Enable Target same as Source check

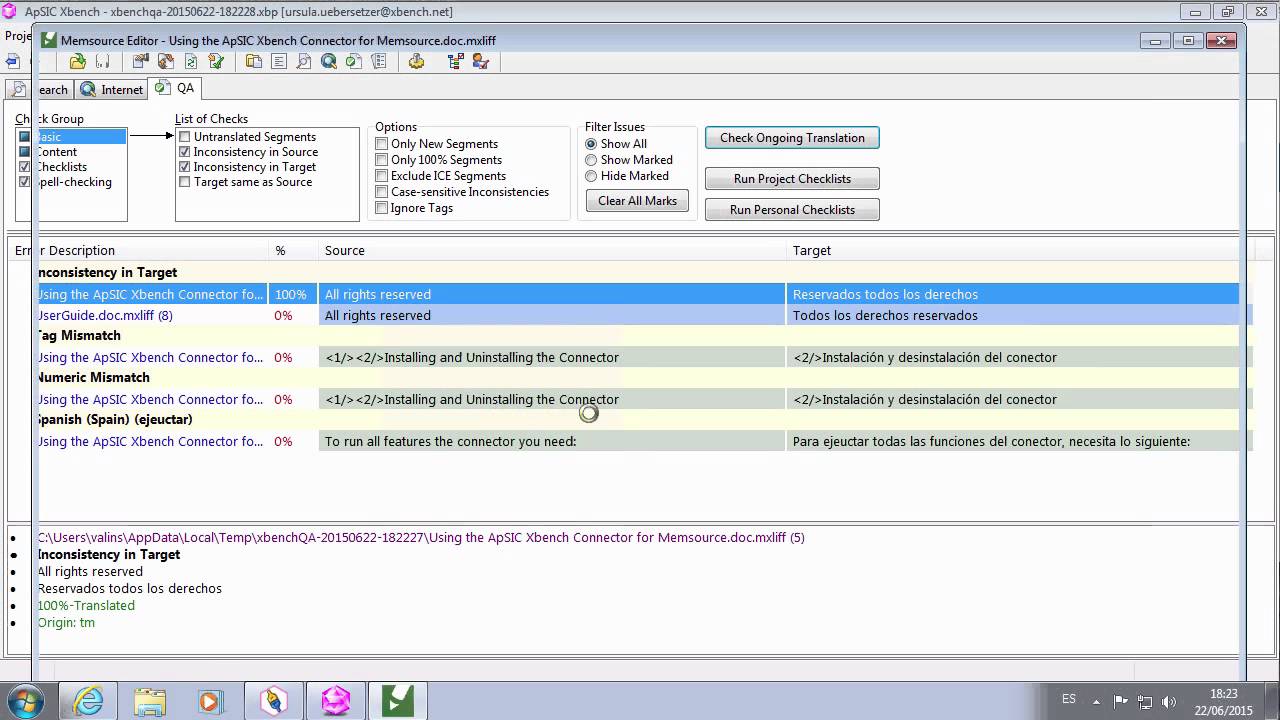(x=184, y=182)
